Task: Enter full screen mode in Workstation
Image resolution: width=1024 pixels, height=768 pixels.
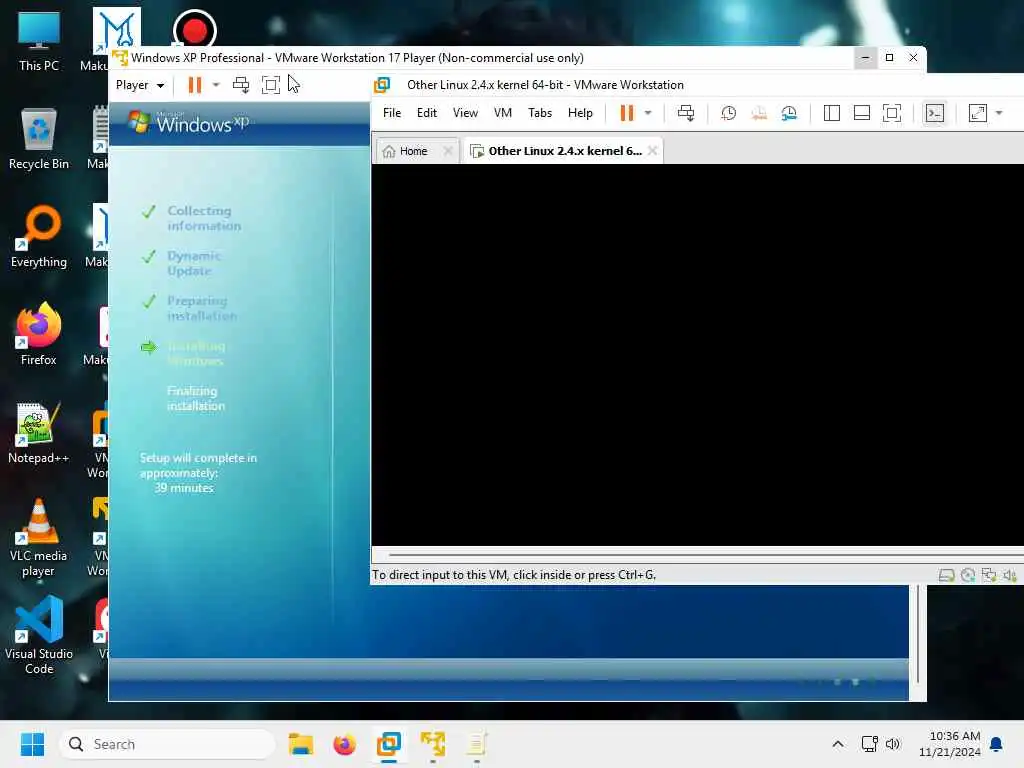Action: [891, 113]
